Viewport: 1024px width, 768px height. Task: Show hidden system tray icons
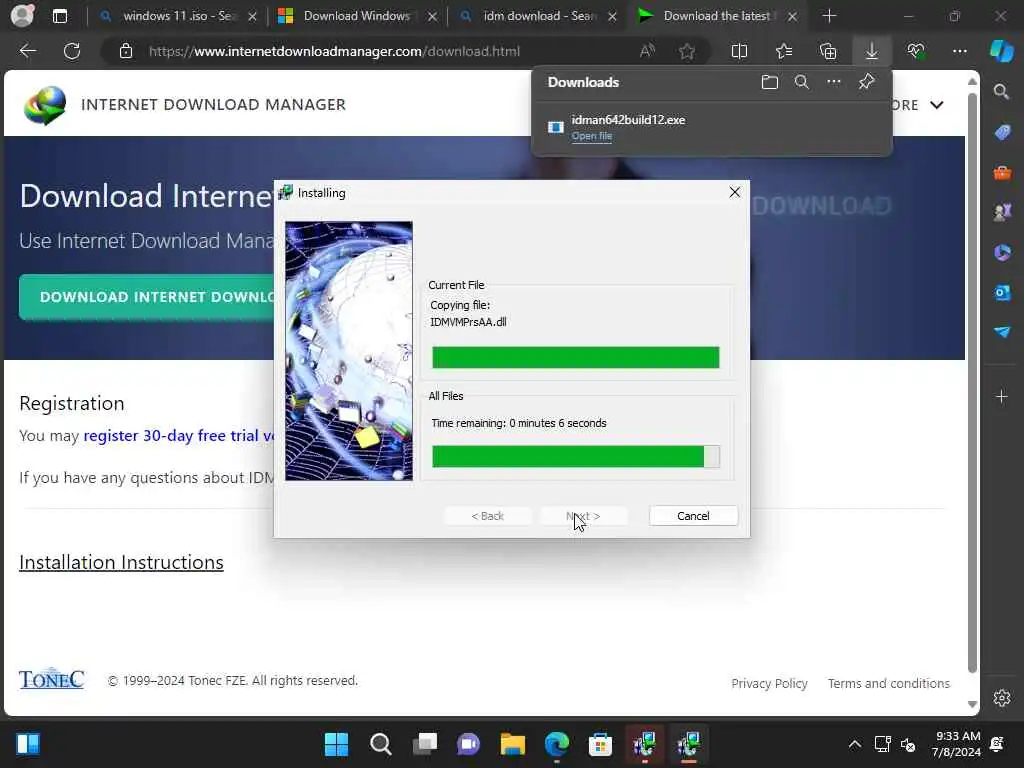[854, 744]
